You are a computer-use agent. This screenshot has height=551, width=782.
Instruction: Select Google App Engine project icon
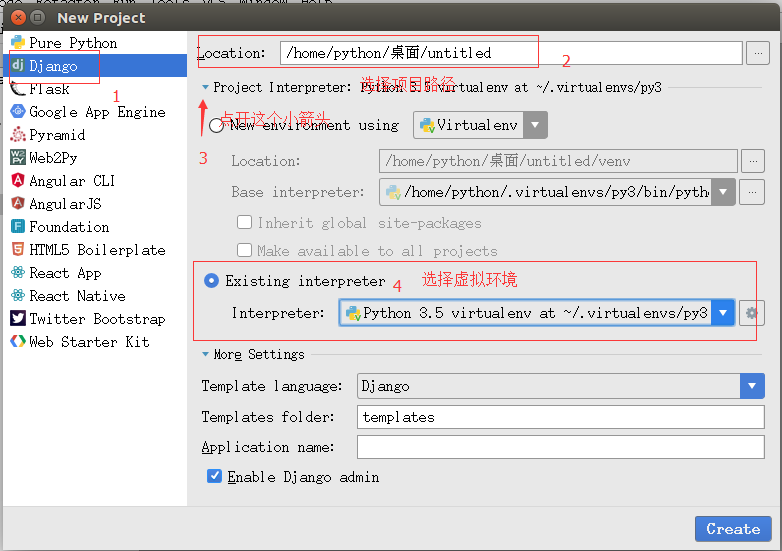(18, 112)
